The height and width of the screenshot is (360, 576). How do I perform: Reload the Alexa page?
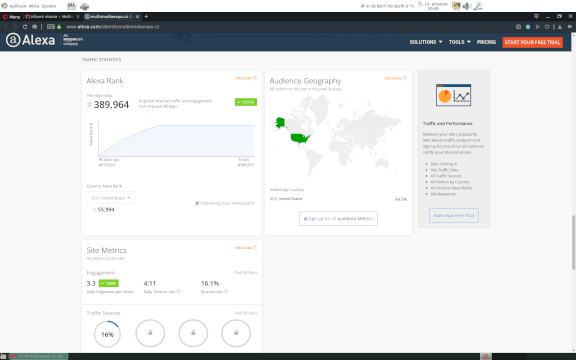(25, 26)
